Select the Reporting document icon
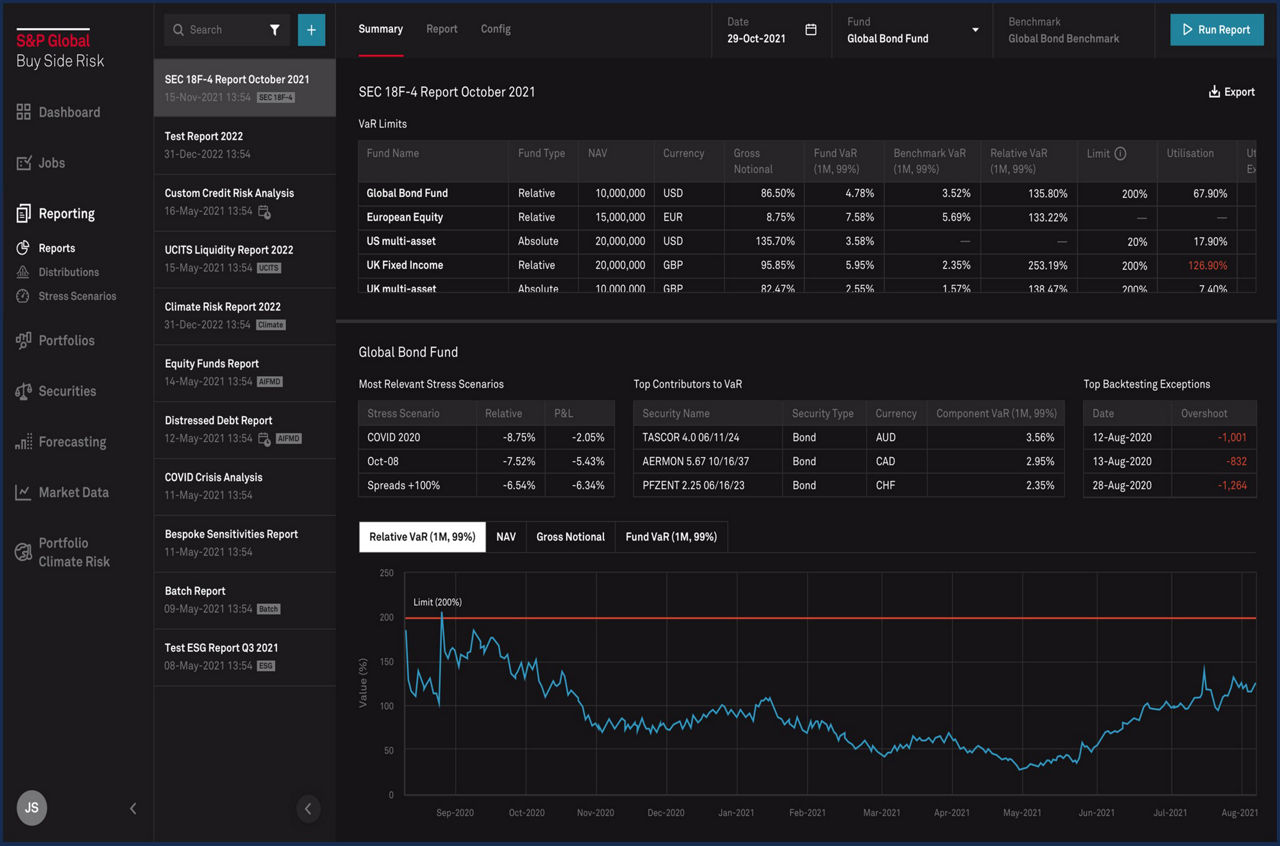 23,213
